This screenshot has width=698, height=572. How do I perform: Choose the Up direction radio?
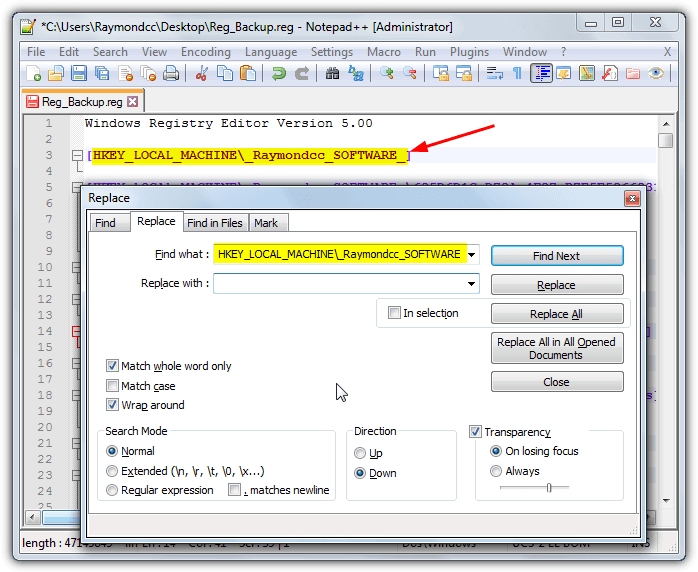[x=360, y=453]
